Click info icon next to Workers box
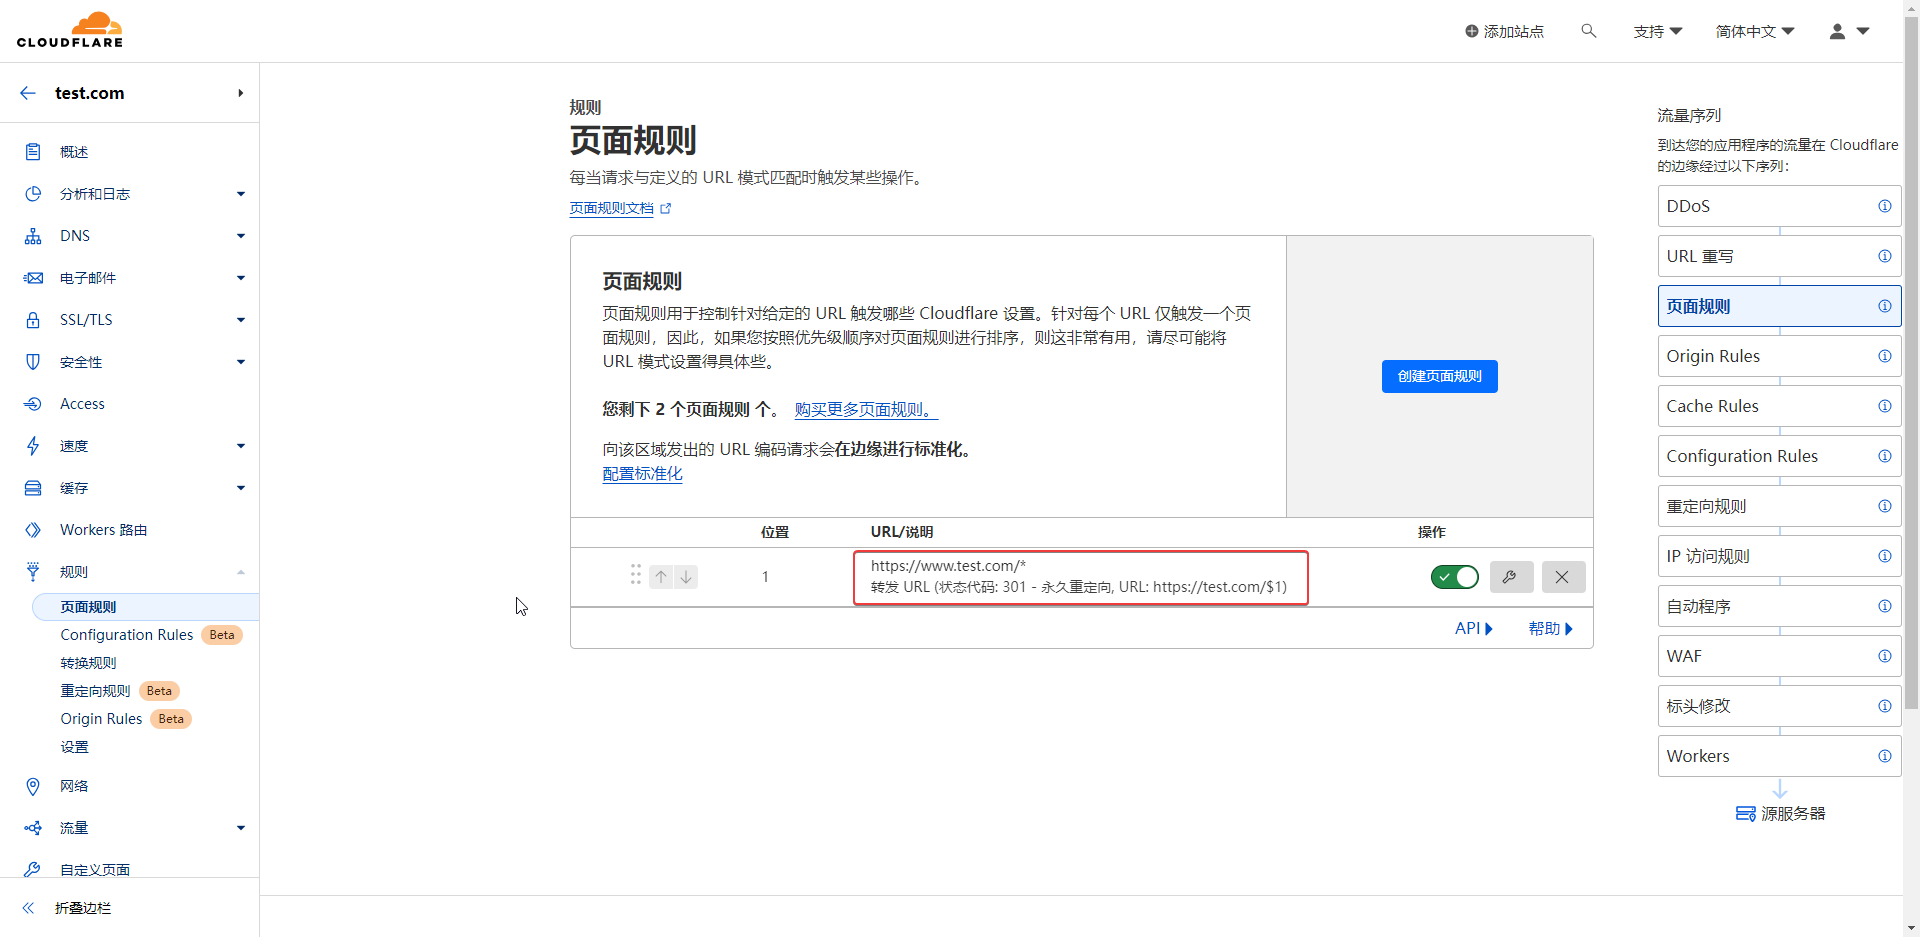1920x937 pixels. [1884, 756]
